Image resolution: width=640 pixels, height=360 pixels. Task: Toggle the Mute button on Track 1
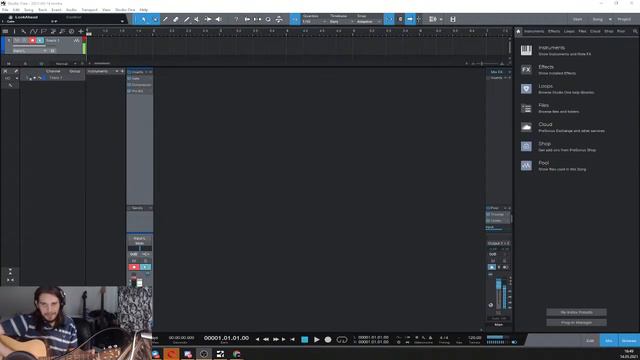coord(17,40)
